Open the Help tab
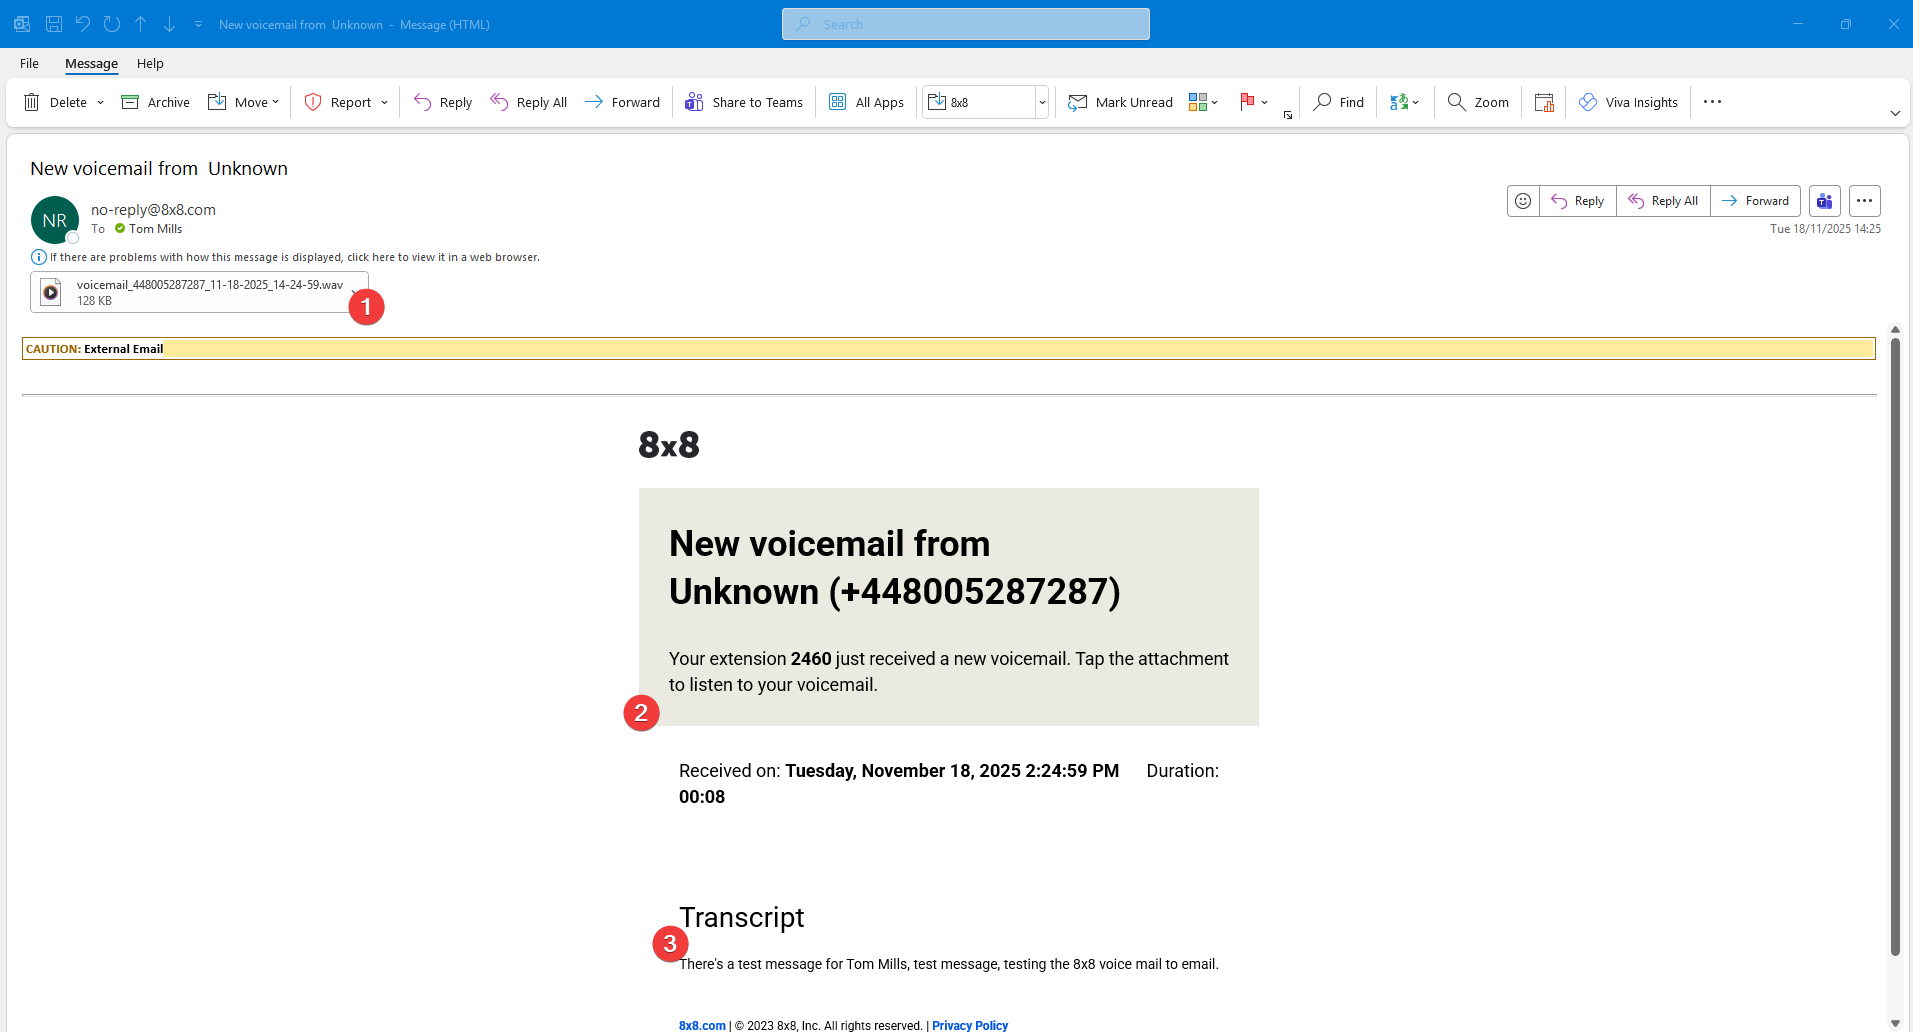The width and height of the screenshot is (1913, 1032). [x=150, y=63]
